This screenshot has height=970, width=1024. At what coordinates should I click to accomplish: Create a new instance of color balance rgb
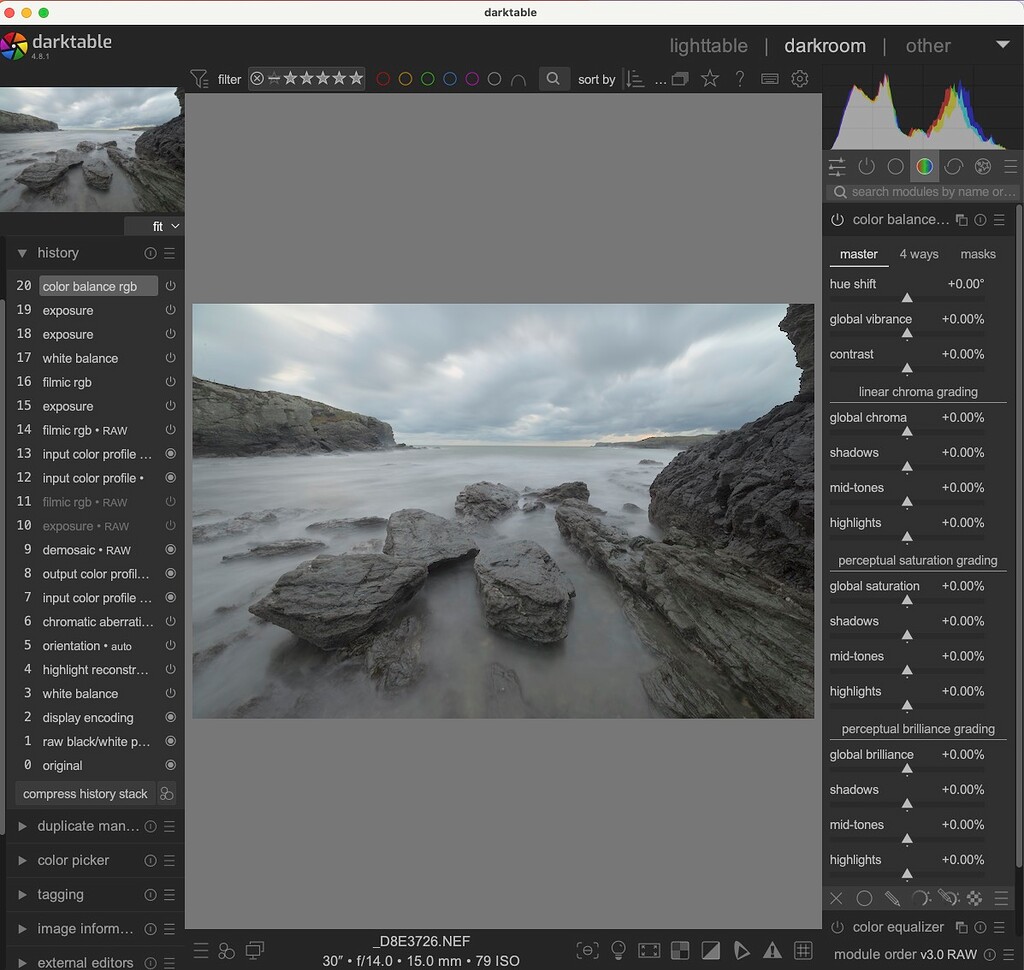(x=961, y=220)
